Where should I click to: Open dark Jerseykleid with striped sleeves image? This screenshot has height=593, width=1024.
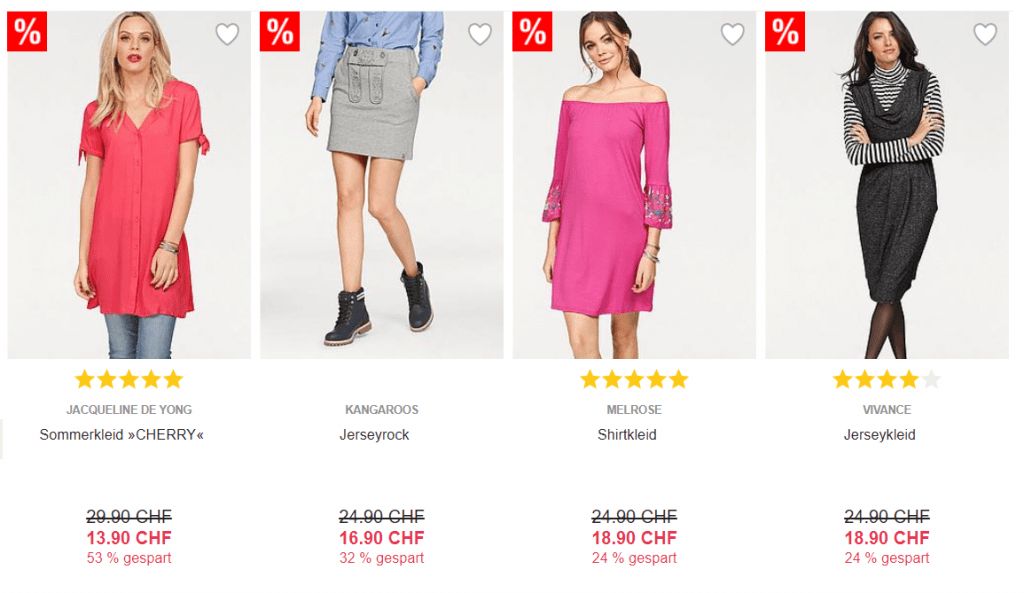(887, 185)
